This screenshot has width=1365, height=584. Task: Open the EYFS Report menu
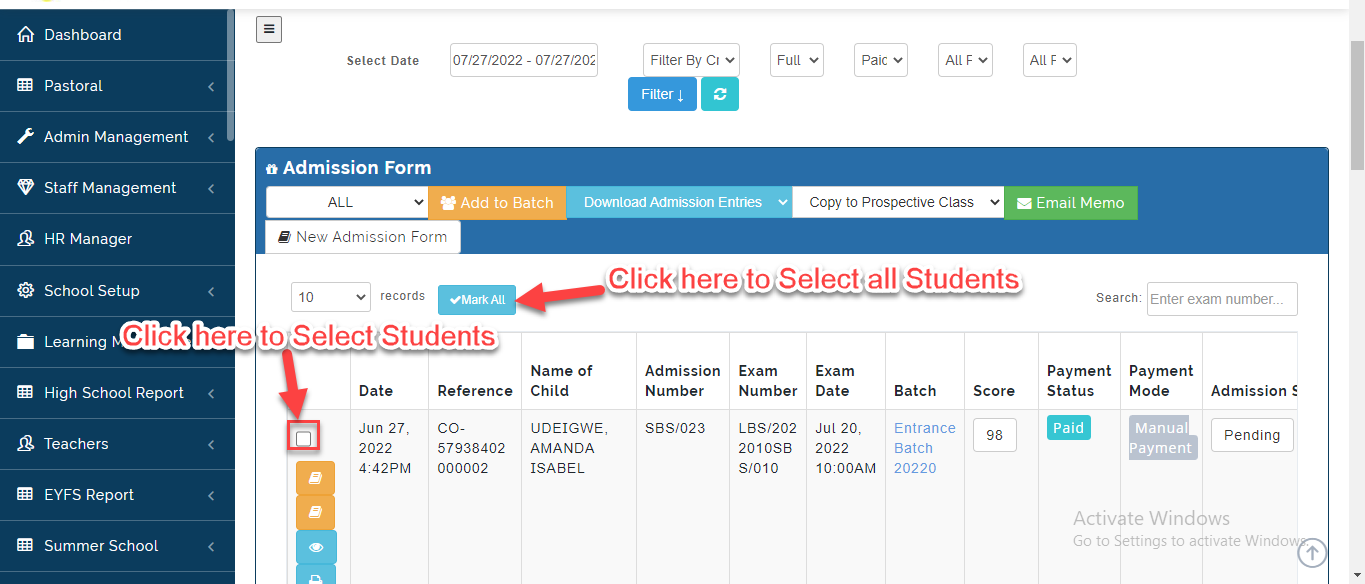[115, 495]
